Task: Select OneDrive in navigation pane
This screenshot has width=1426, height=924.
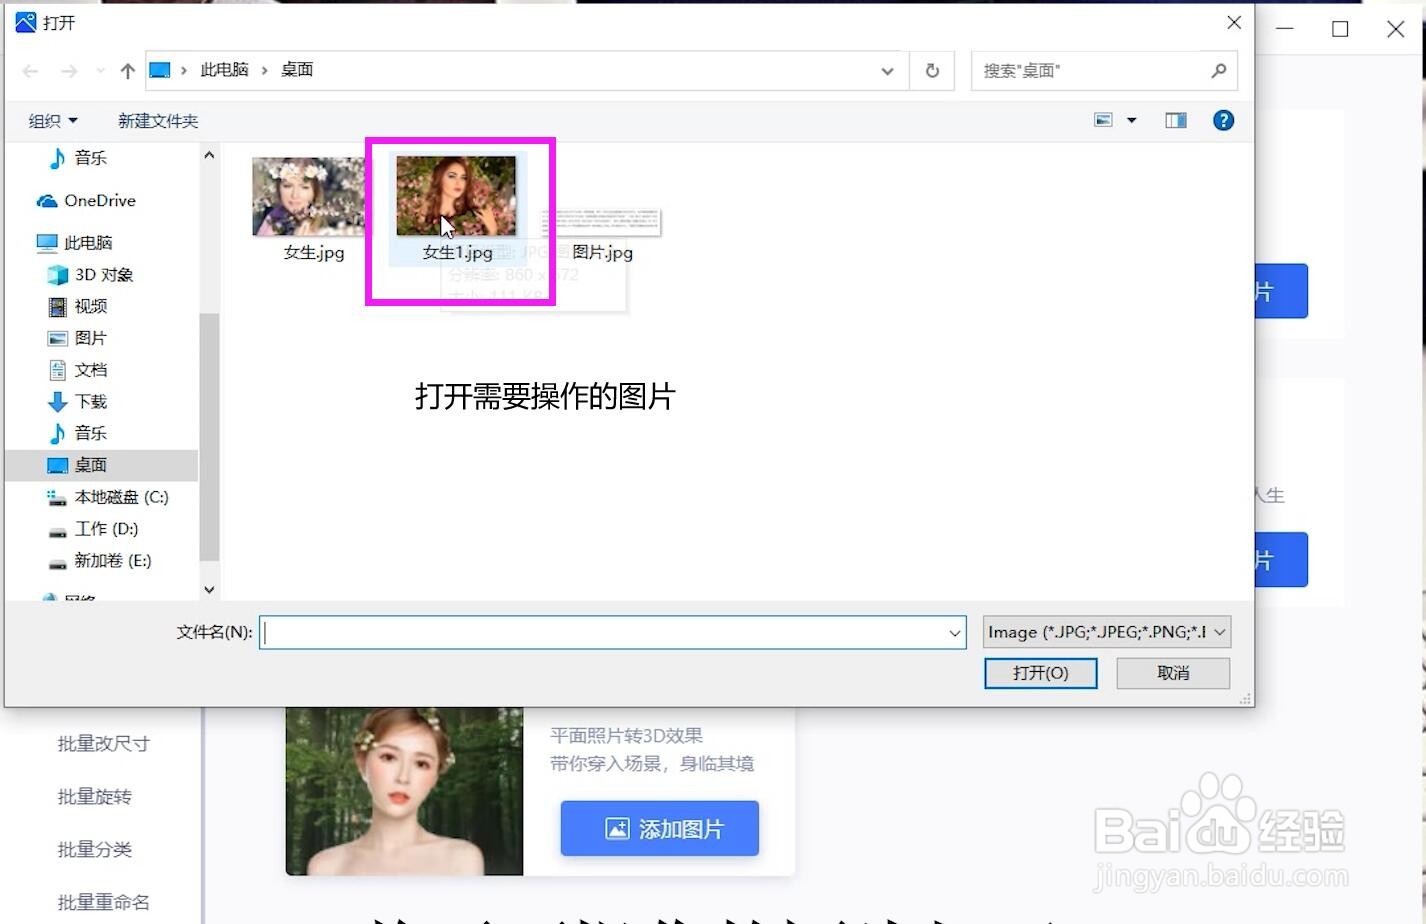Action: click(86, 201)
